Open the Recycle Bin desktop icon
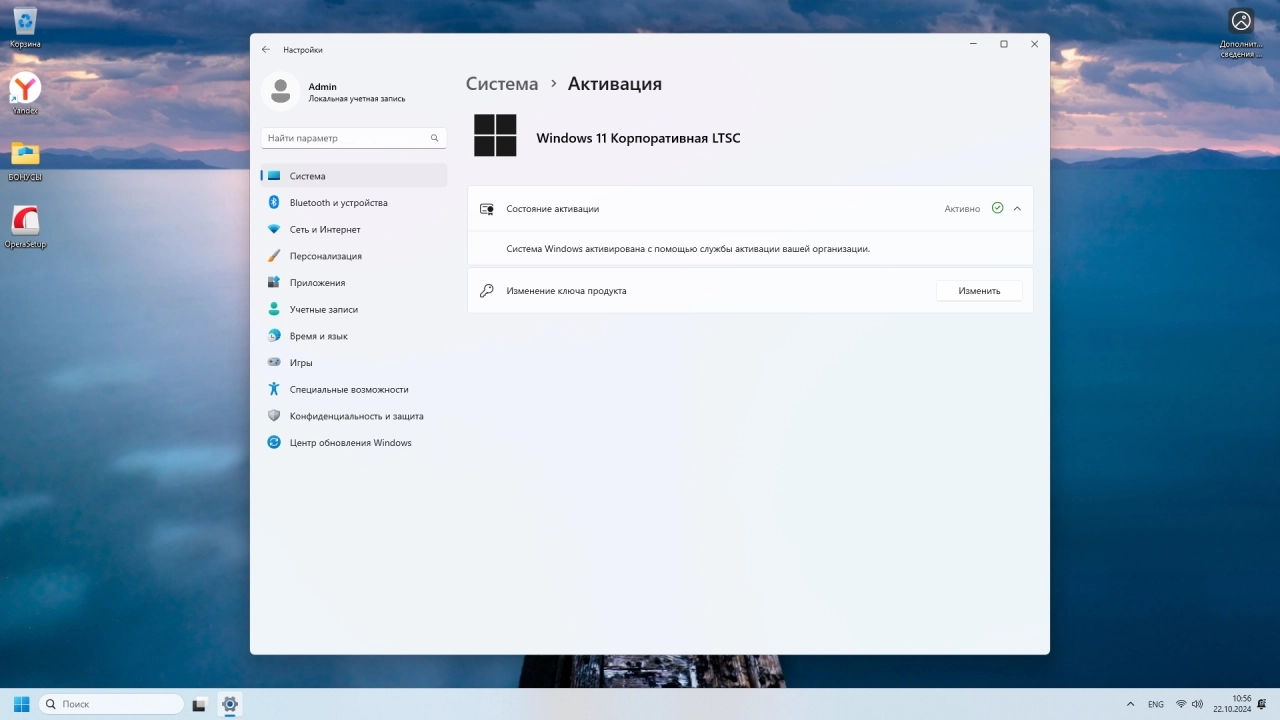This screenshot has height=720, width=1280. pyautogui.click(x=25, y=27)
